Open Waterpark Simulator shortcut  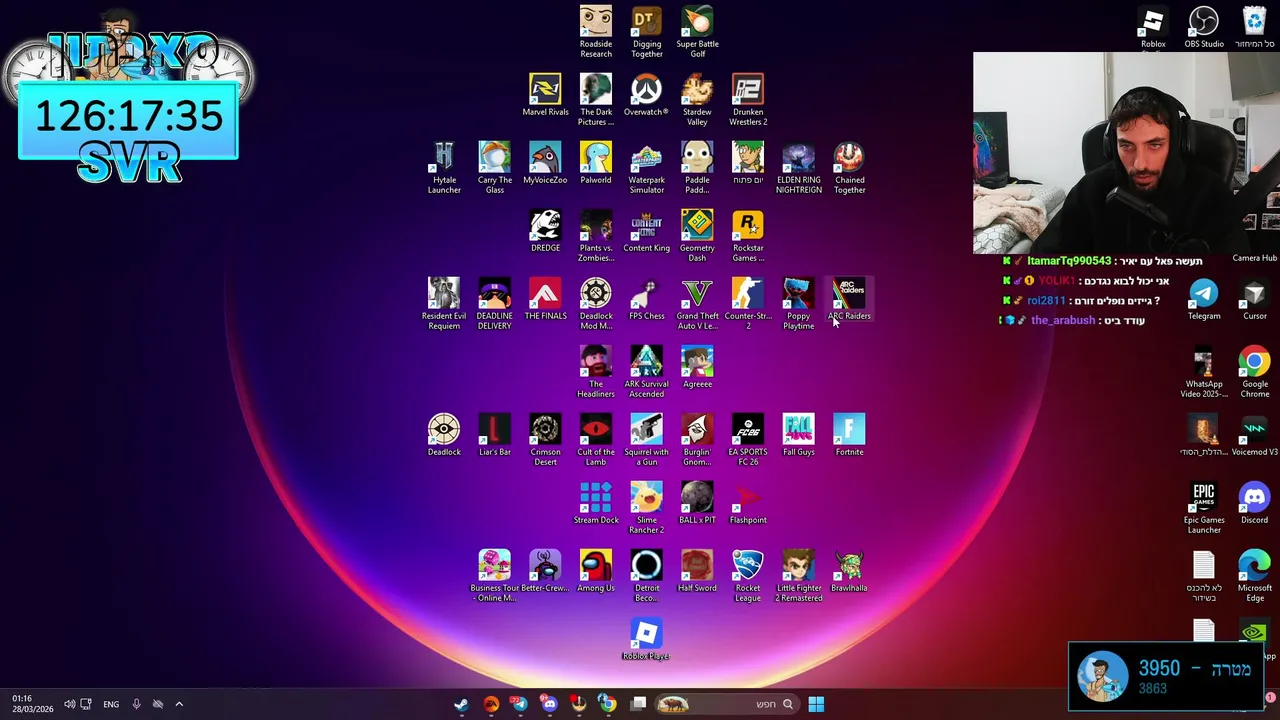pos(647,168)
